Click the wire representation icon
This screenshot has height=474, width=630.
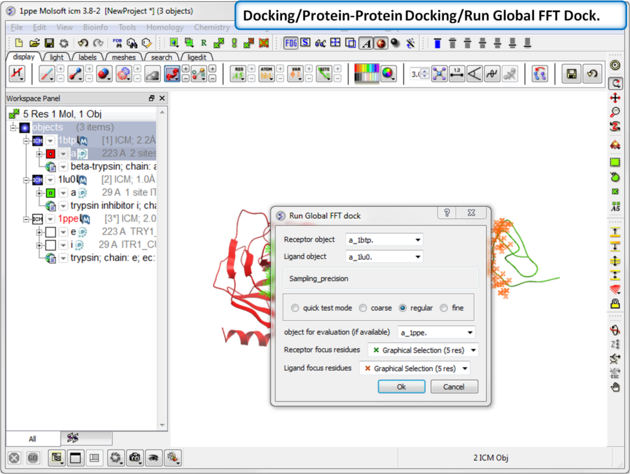tap(47, 74)
